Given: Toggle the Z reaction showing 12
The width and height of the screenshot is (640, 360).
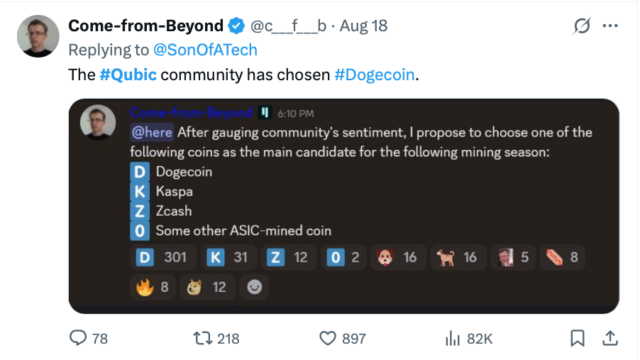Looking at the screenshot, I should [x=288, y=258].
